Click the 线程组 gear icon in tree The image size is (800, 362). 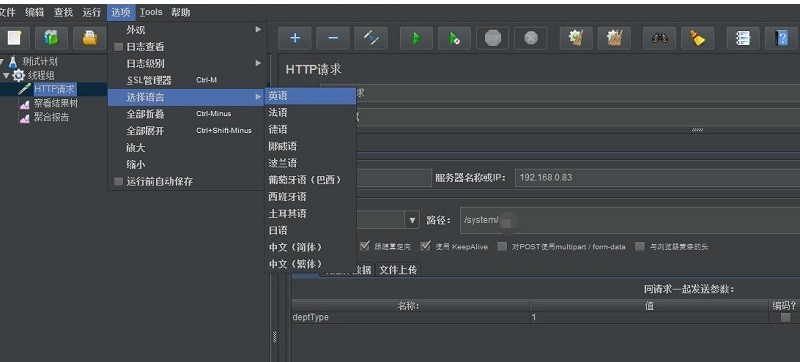coord(19,75)
